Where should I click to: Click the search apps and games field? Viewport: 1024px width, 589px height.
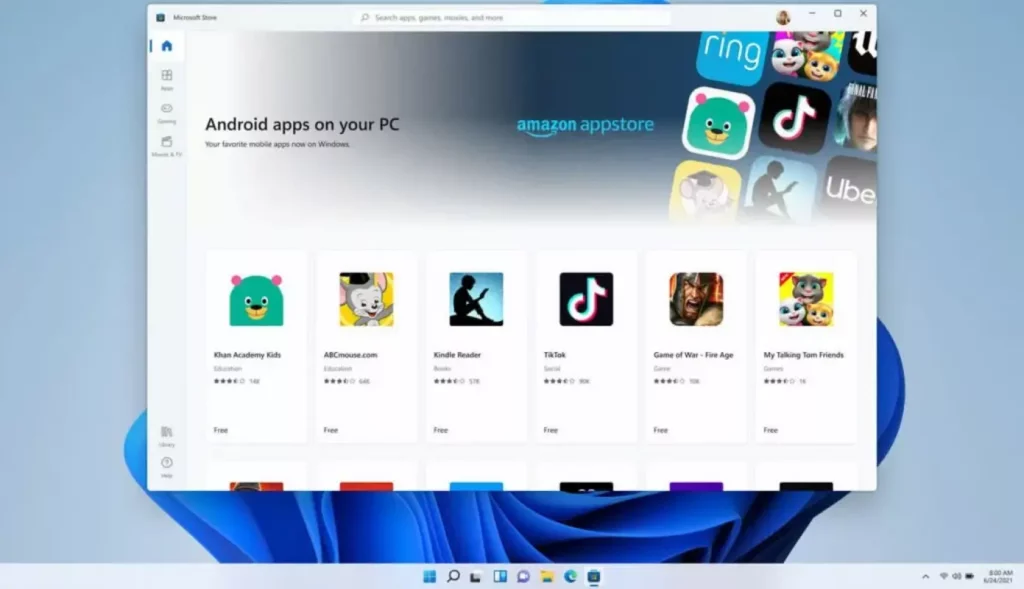(x=511, y=17)
